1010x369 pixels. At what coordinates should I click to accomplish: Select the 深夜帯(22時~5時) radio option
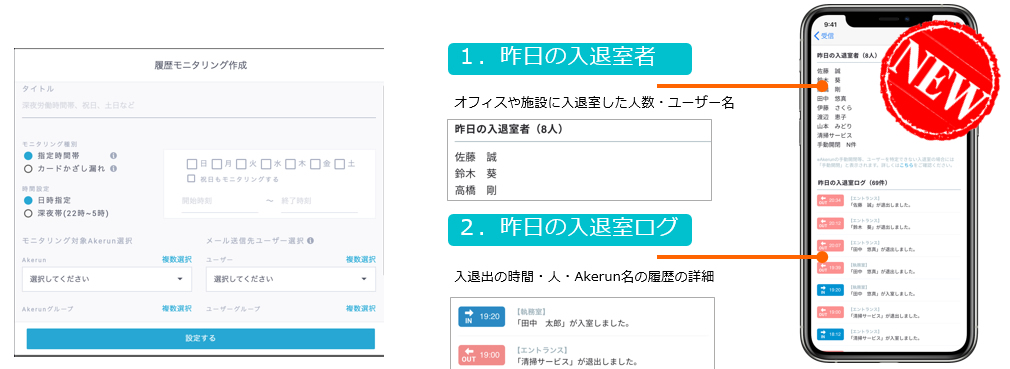28,213
